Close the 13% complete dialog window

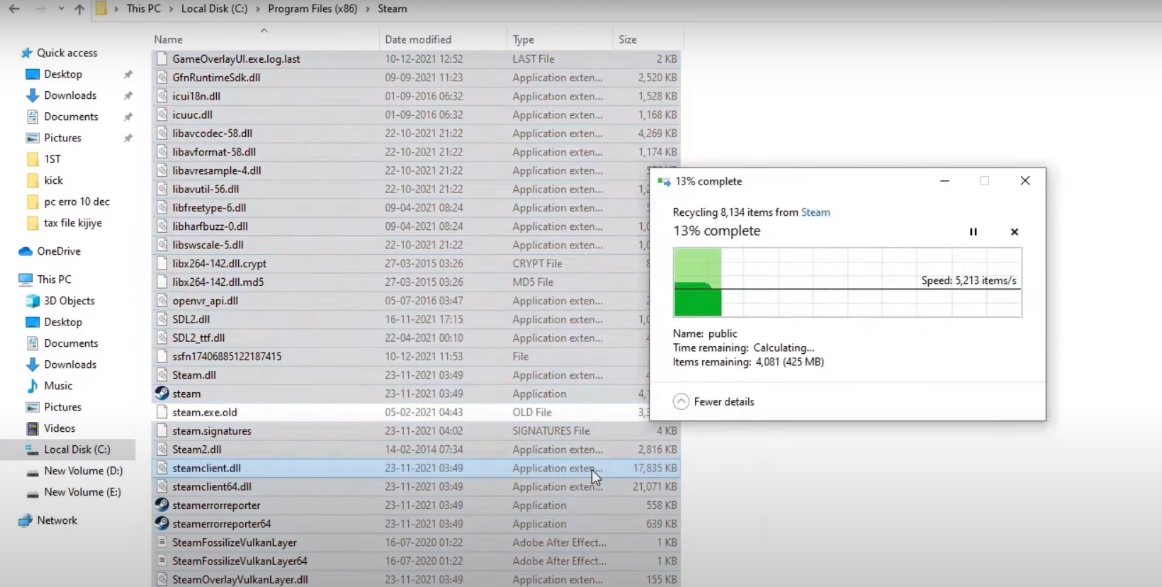pyautogui.click(x=1025, y=181)
